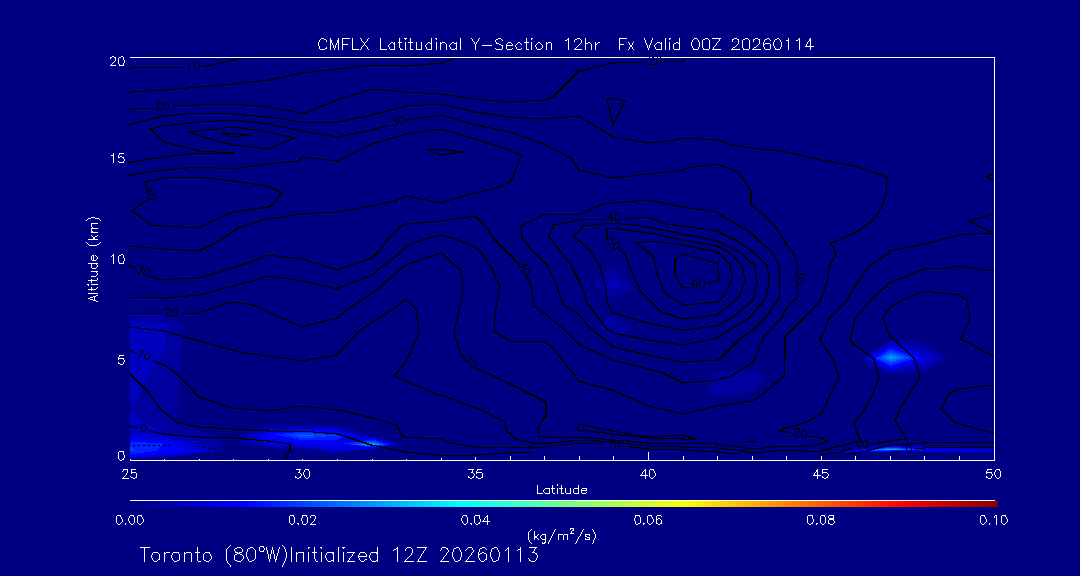Click the plot title "CMFLX Latitudinal Y-Section 12hr"

(459, 45)
